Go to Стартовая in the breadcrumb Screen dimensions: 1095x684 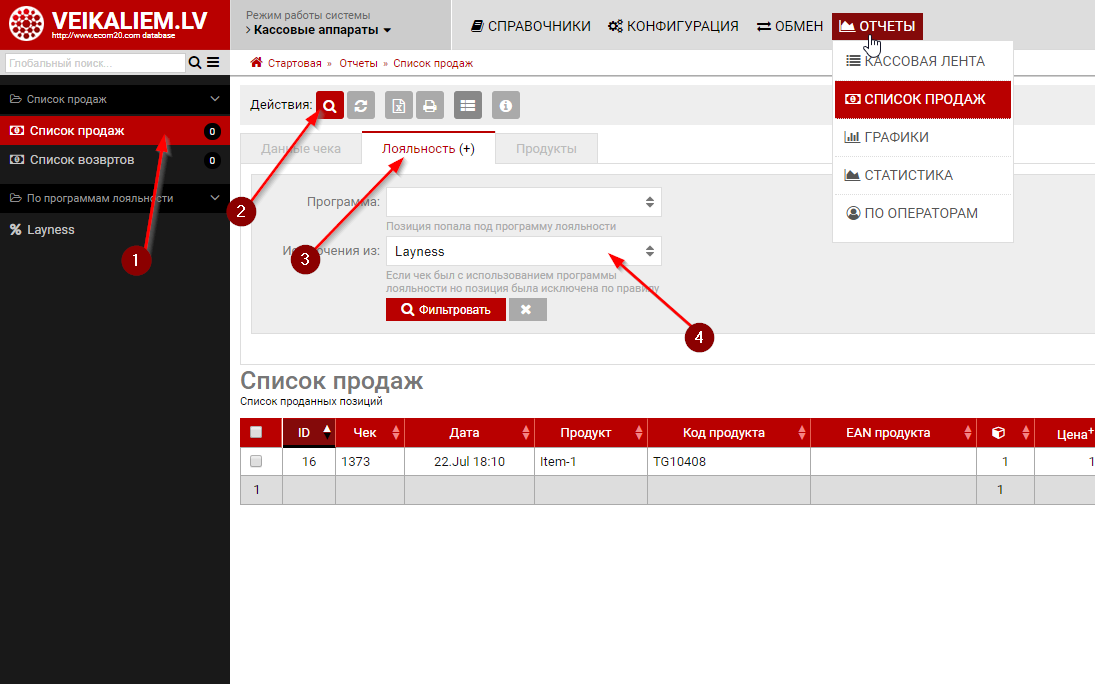tap(294, 63)
